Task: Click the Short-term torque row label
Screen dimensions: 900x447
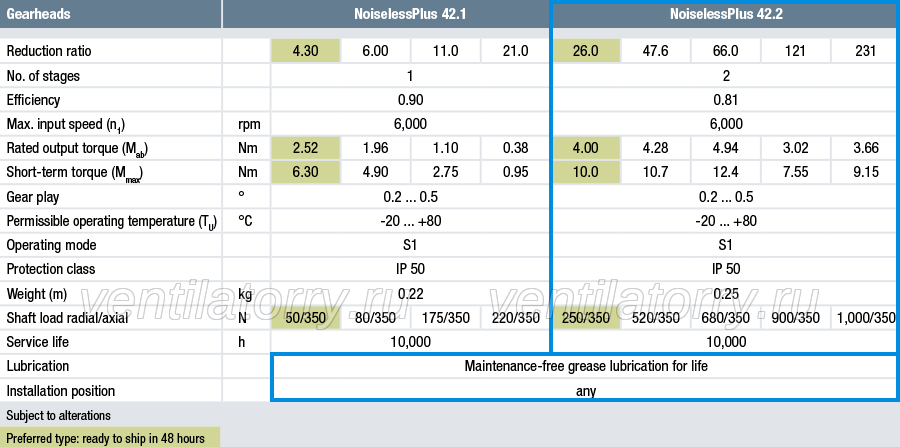Action: point(75,173)
